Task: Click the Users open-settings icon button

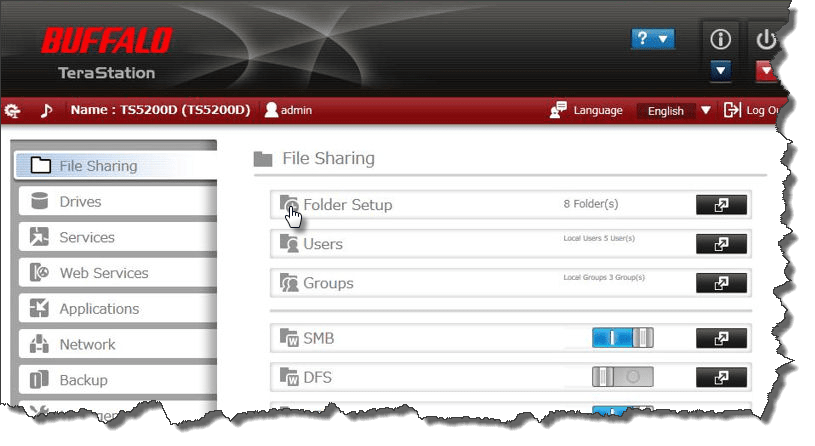Action: click(721, 244)
